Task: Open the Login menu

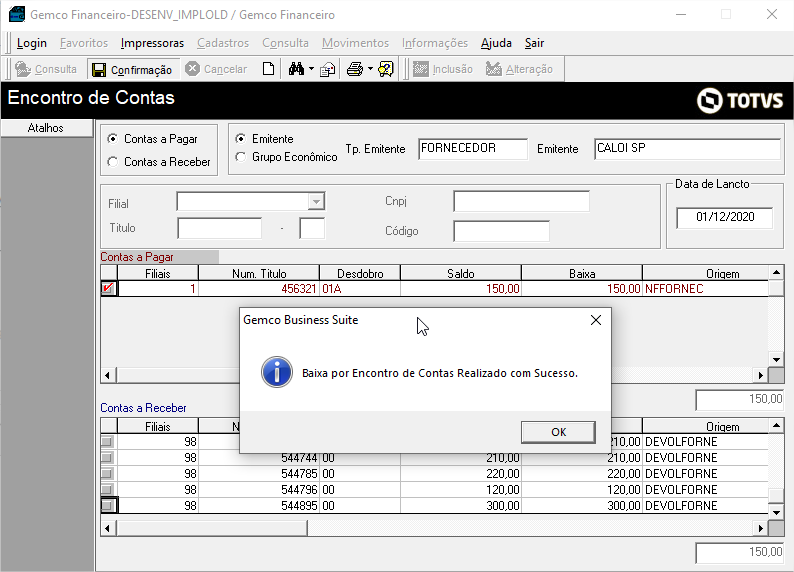Action: 31,43
